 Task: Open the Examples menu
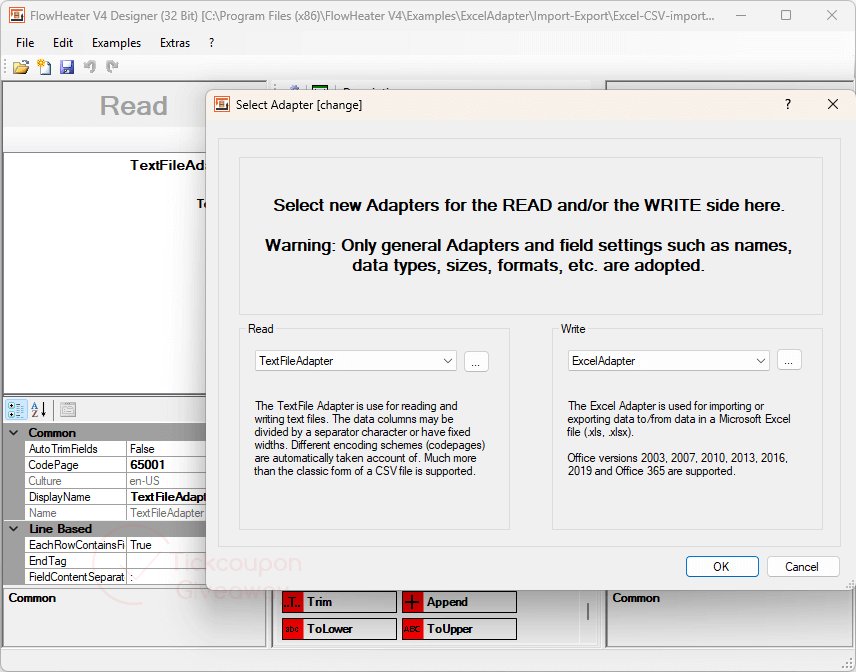[116, 43]
